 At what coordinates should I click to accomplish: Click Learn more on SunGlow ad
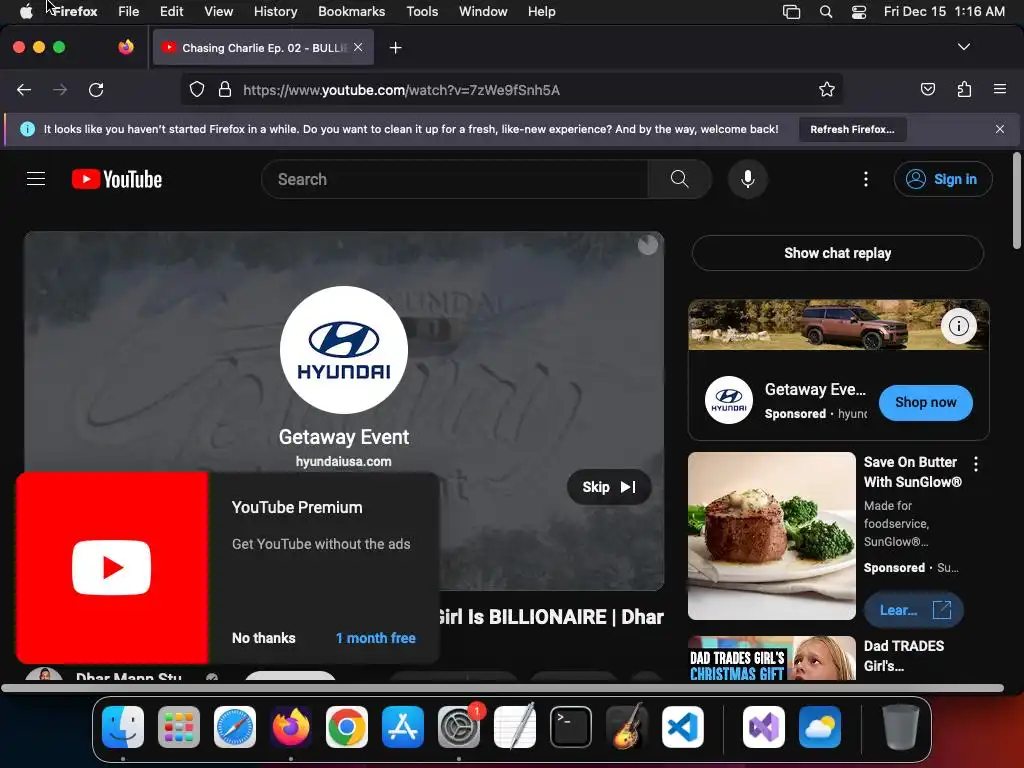[914, 610]
